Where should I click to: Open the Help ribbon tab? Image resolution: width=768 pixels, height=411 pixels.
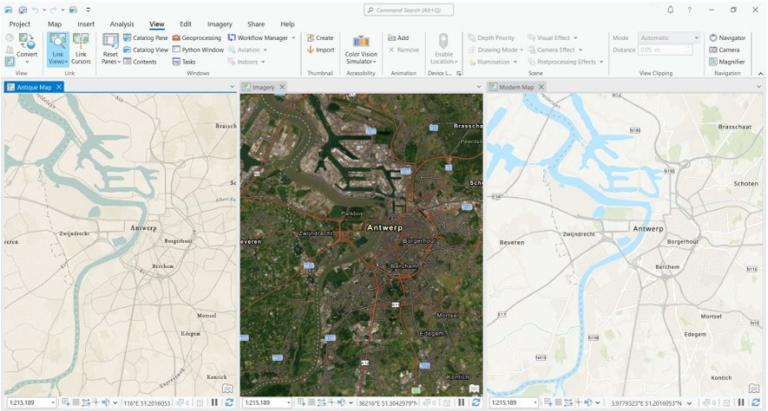tap(288, 24)
